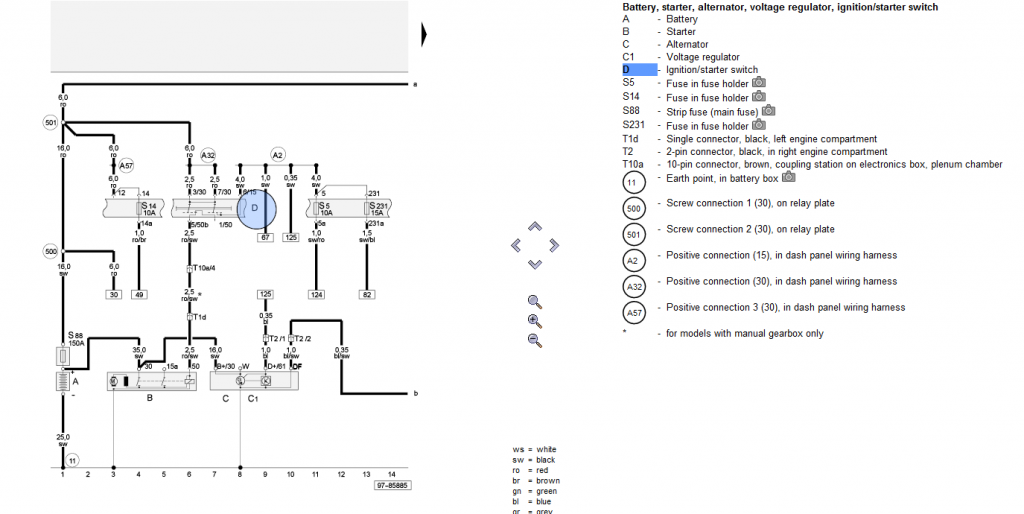Click the 501 screw connection circle in the diagram
Screen dimensions: 1024x514
(x=50, y=122)
